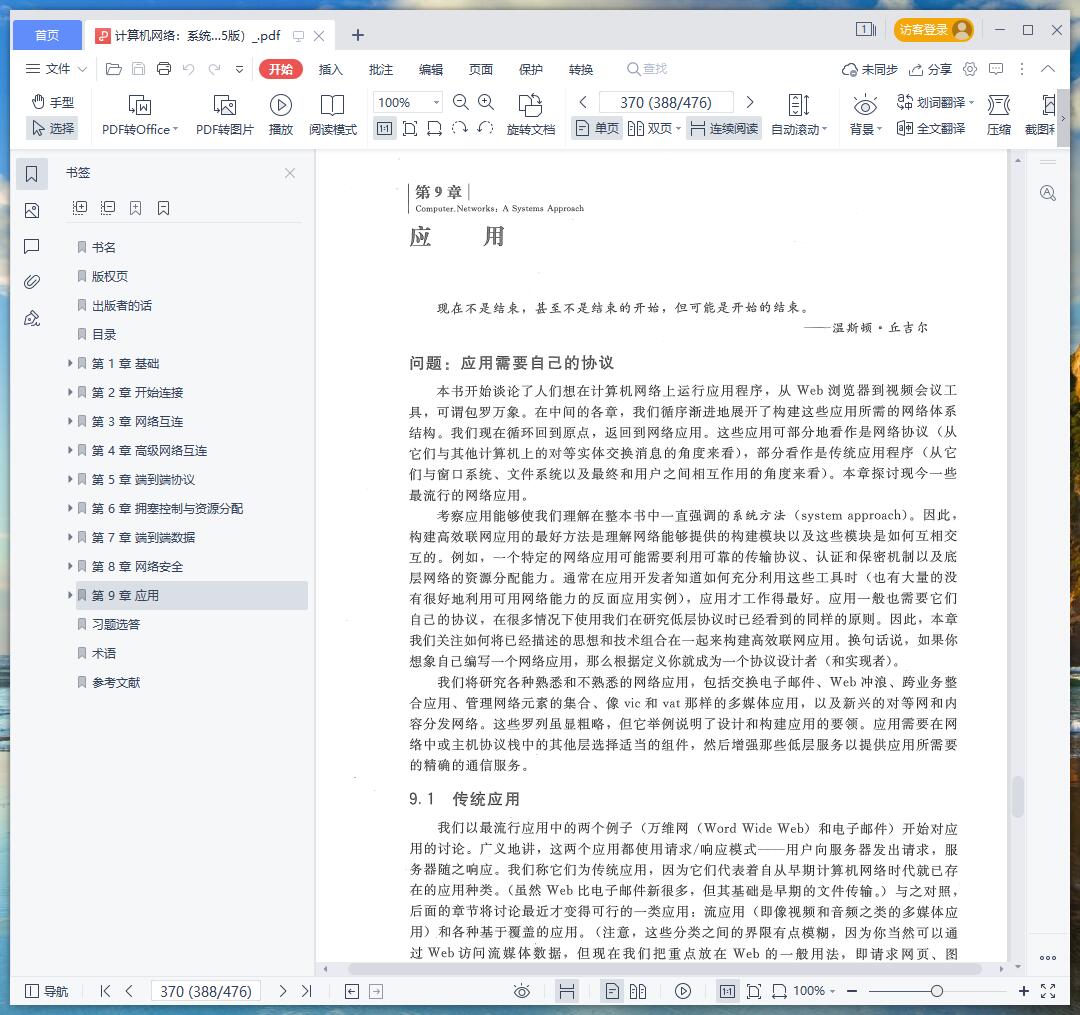Show the thumbnail panel via sidebar image icon
This screenshot has width=1080, height=1015.
[32, 211]
